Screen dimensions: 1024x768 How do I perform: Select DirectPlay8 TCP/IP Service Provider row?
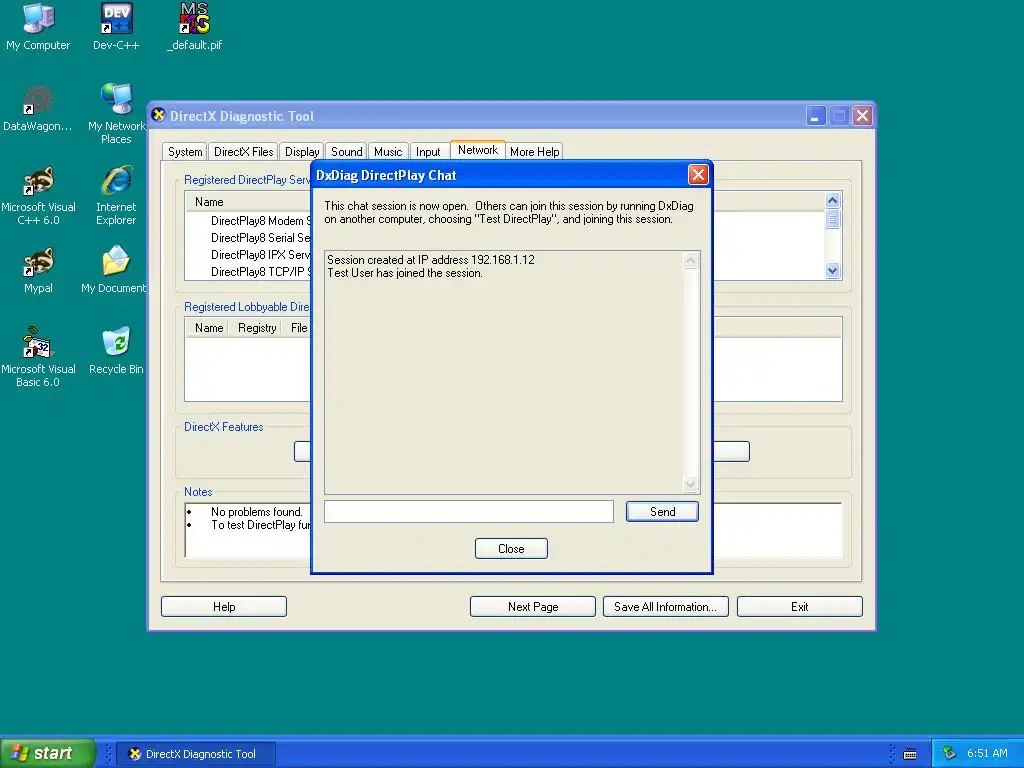(261, 272)
